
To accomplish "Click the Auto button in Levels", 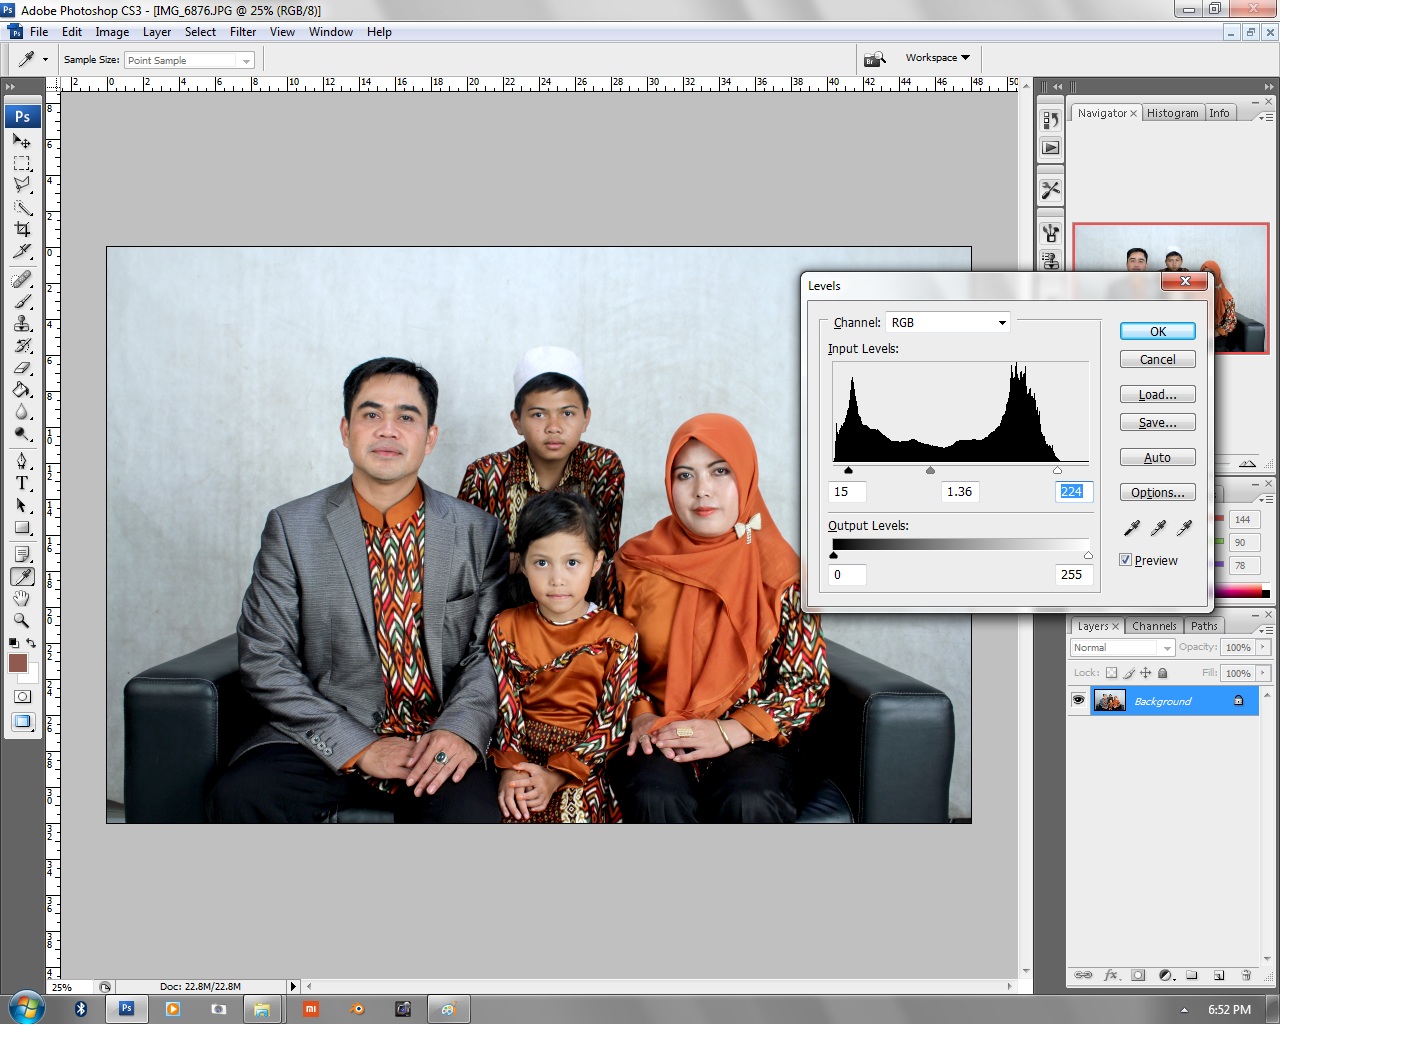I will click(1157, 457).
